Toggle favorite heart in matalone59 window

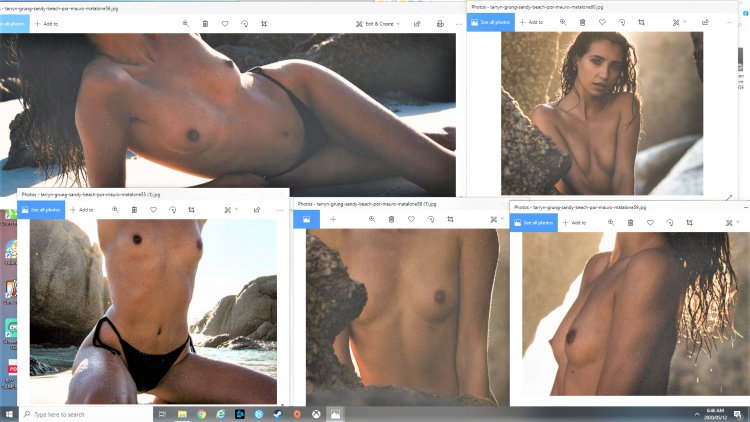[x=650, y=223]
